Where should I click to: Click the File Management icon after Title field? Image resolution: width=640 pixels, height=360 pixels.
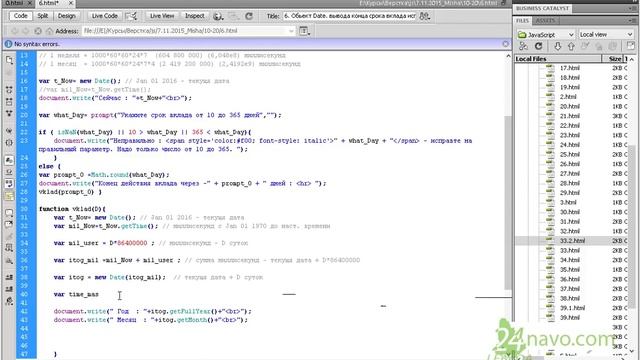(x=425, y=16)
